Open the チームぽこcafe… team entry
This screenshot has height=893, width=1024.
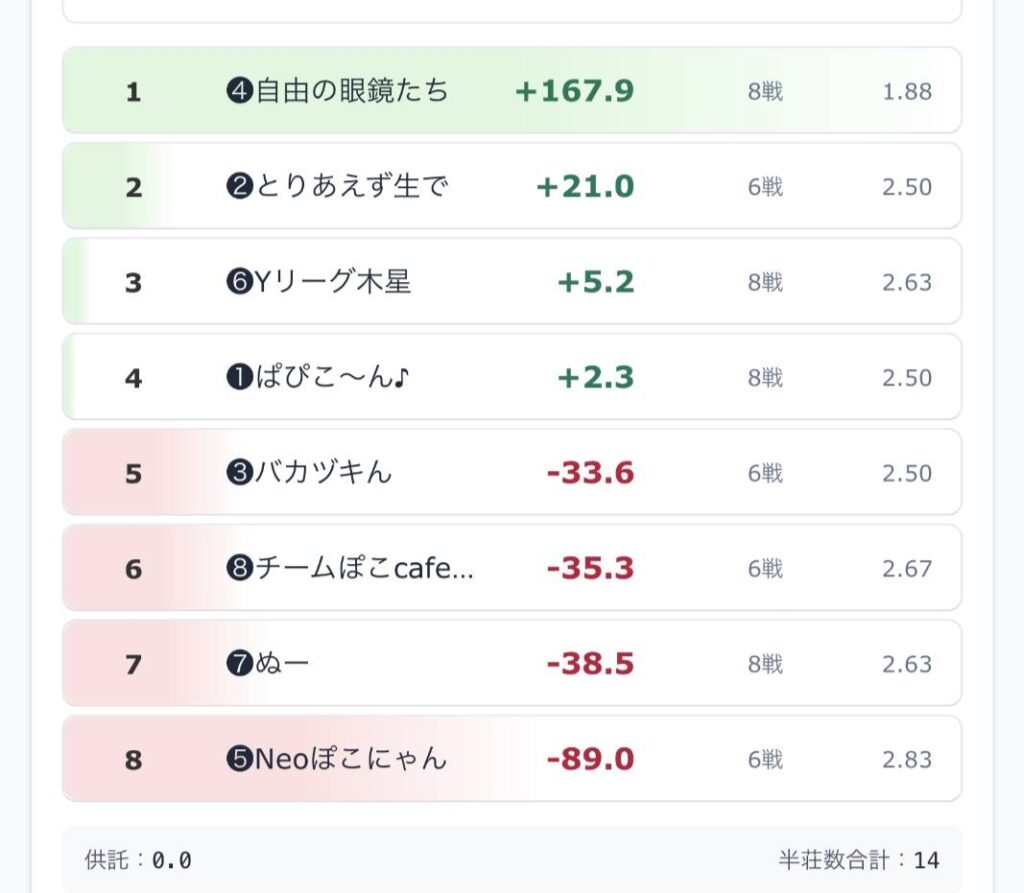click(x=350, y=569)
